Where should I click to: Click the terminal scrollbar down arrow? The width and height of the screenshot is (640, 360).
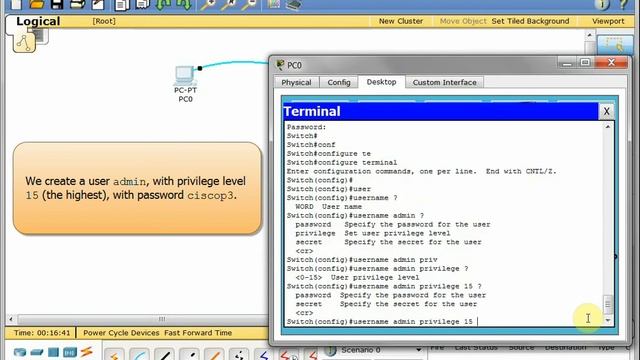[608, 320]
